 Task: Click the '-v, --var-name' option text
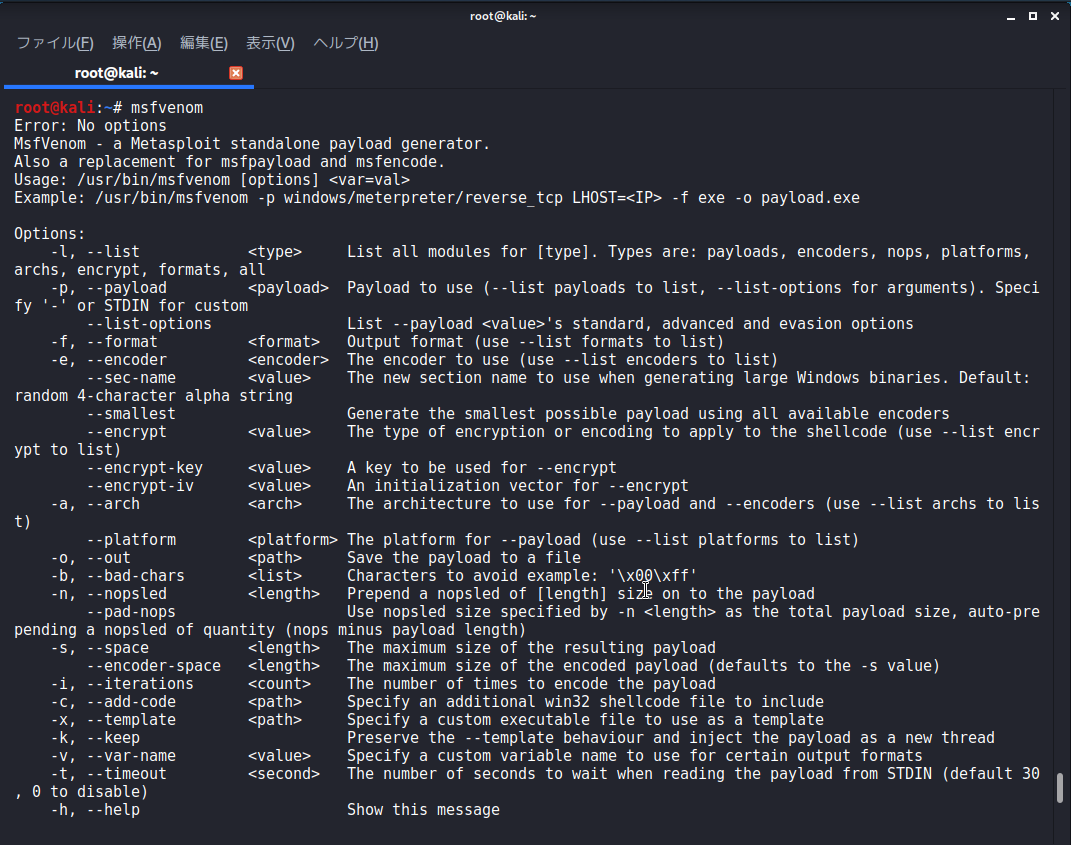click(113, 756)
